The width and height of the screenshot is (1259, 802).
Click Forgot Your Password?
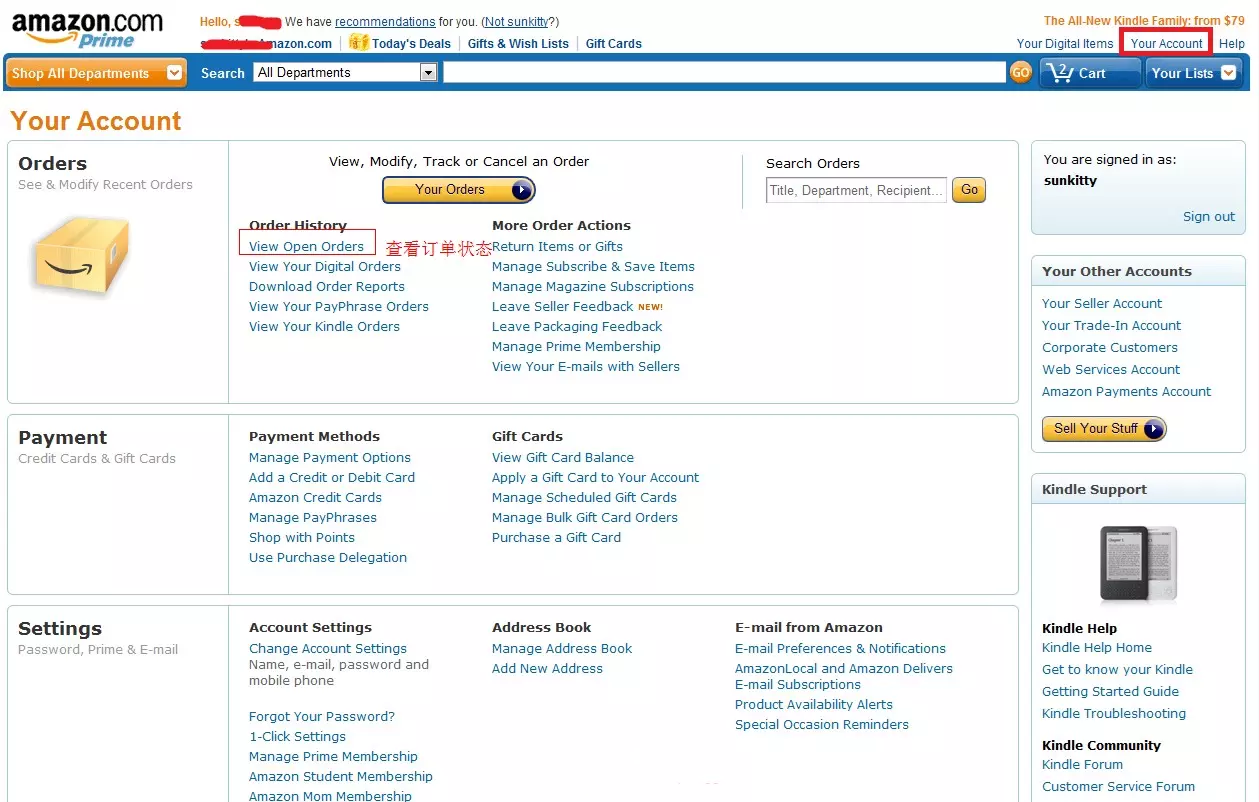322,716
